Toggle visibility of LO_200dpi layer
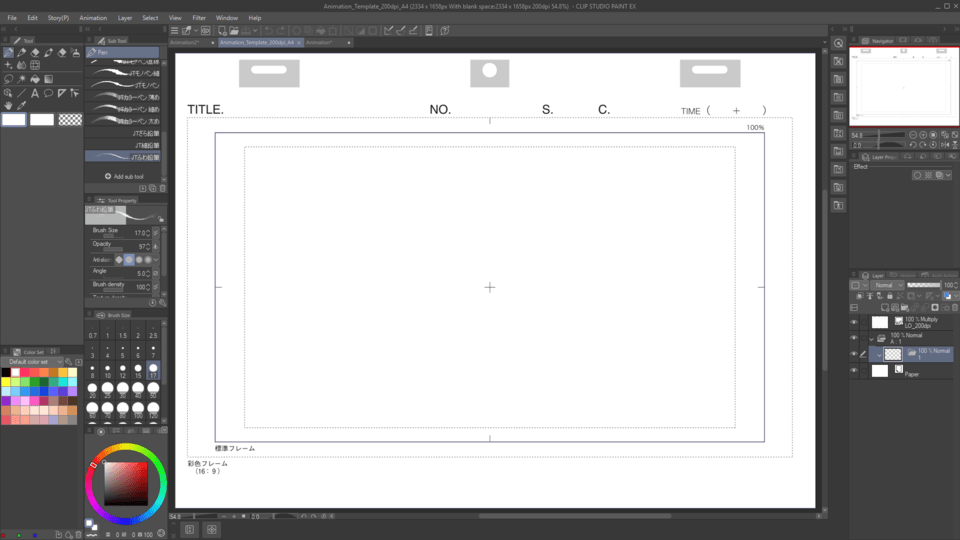 [x=853, y=322]
